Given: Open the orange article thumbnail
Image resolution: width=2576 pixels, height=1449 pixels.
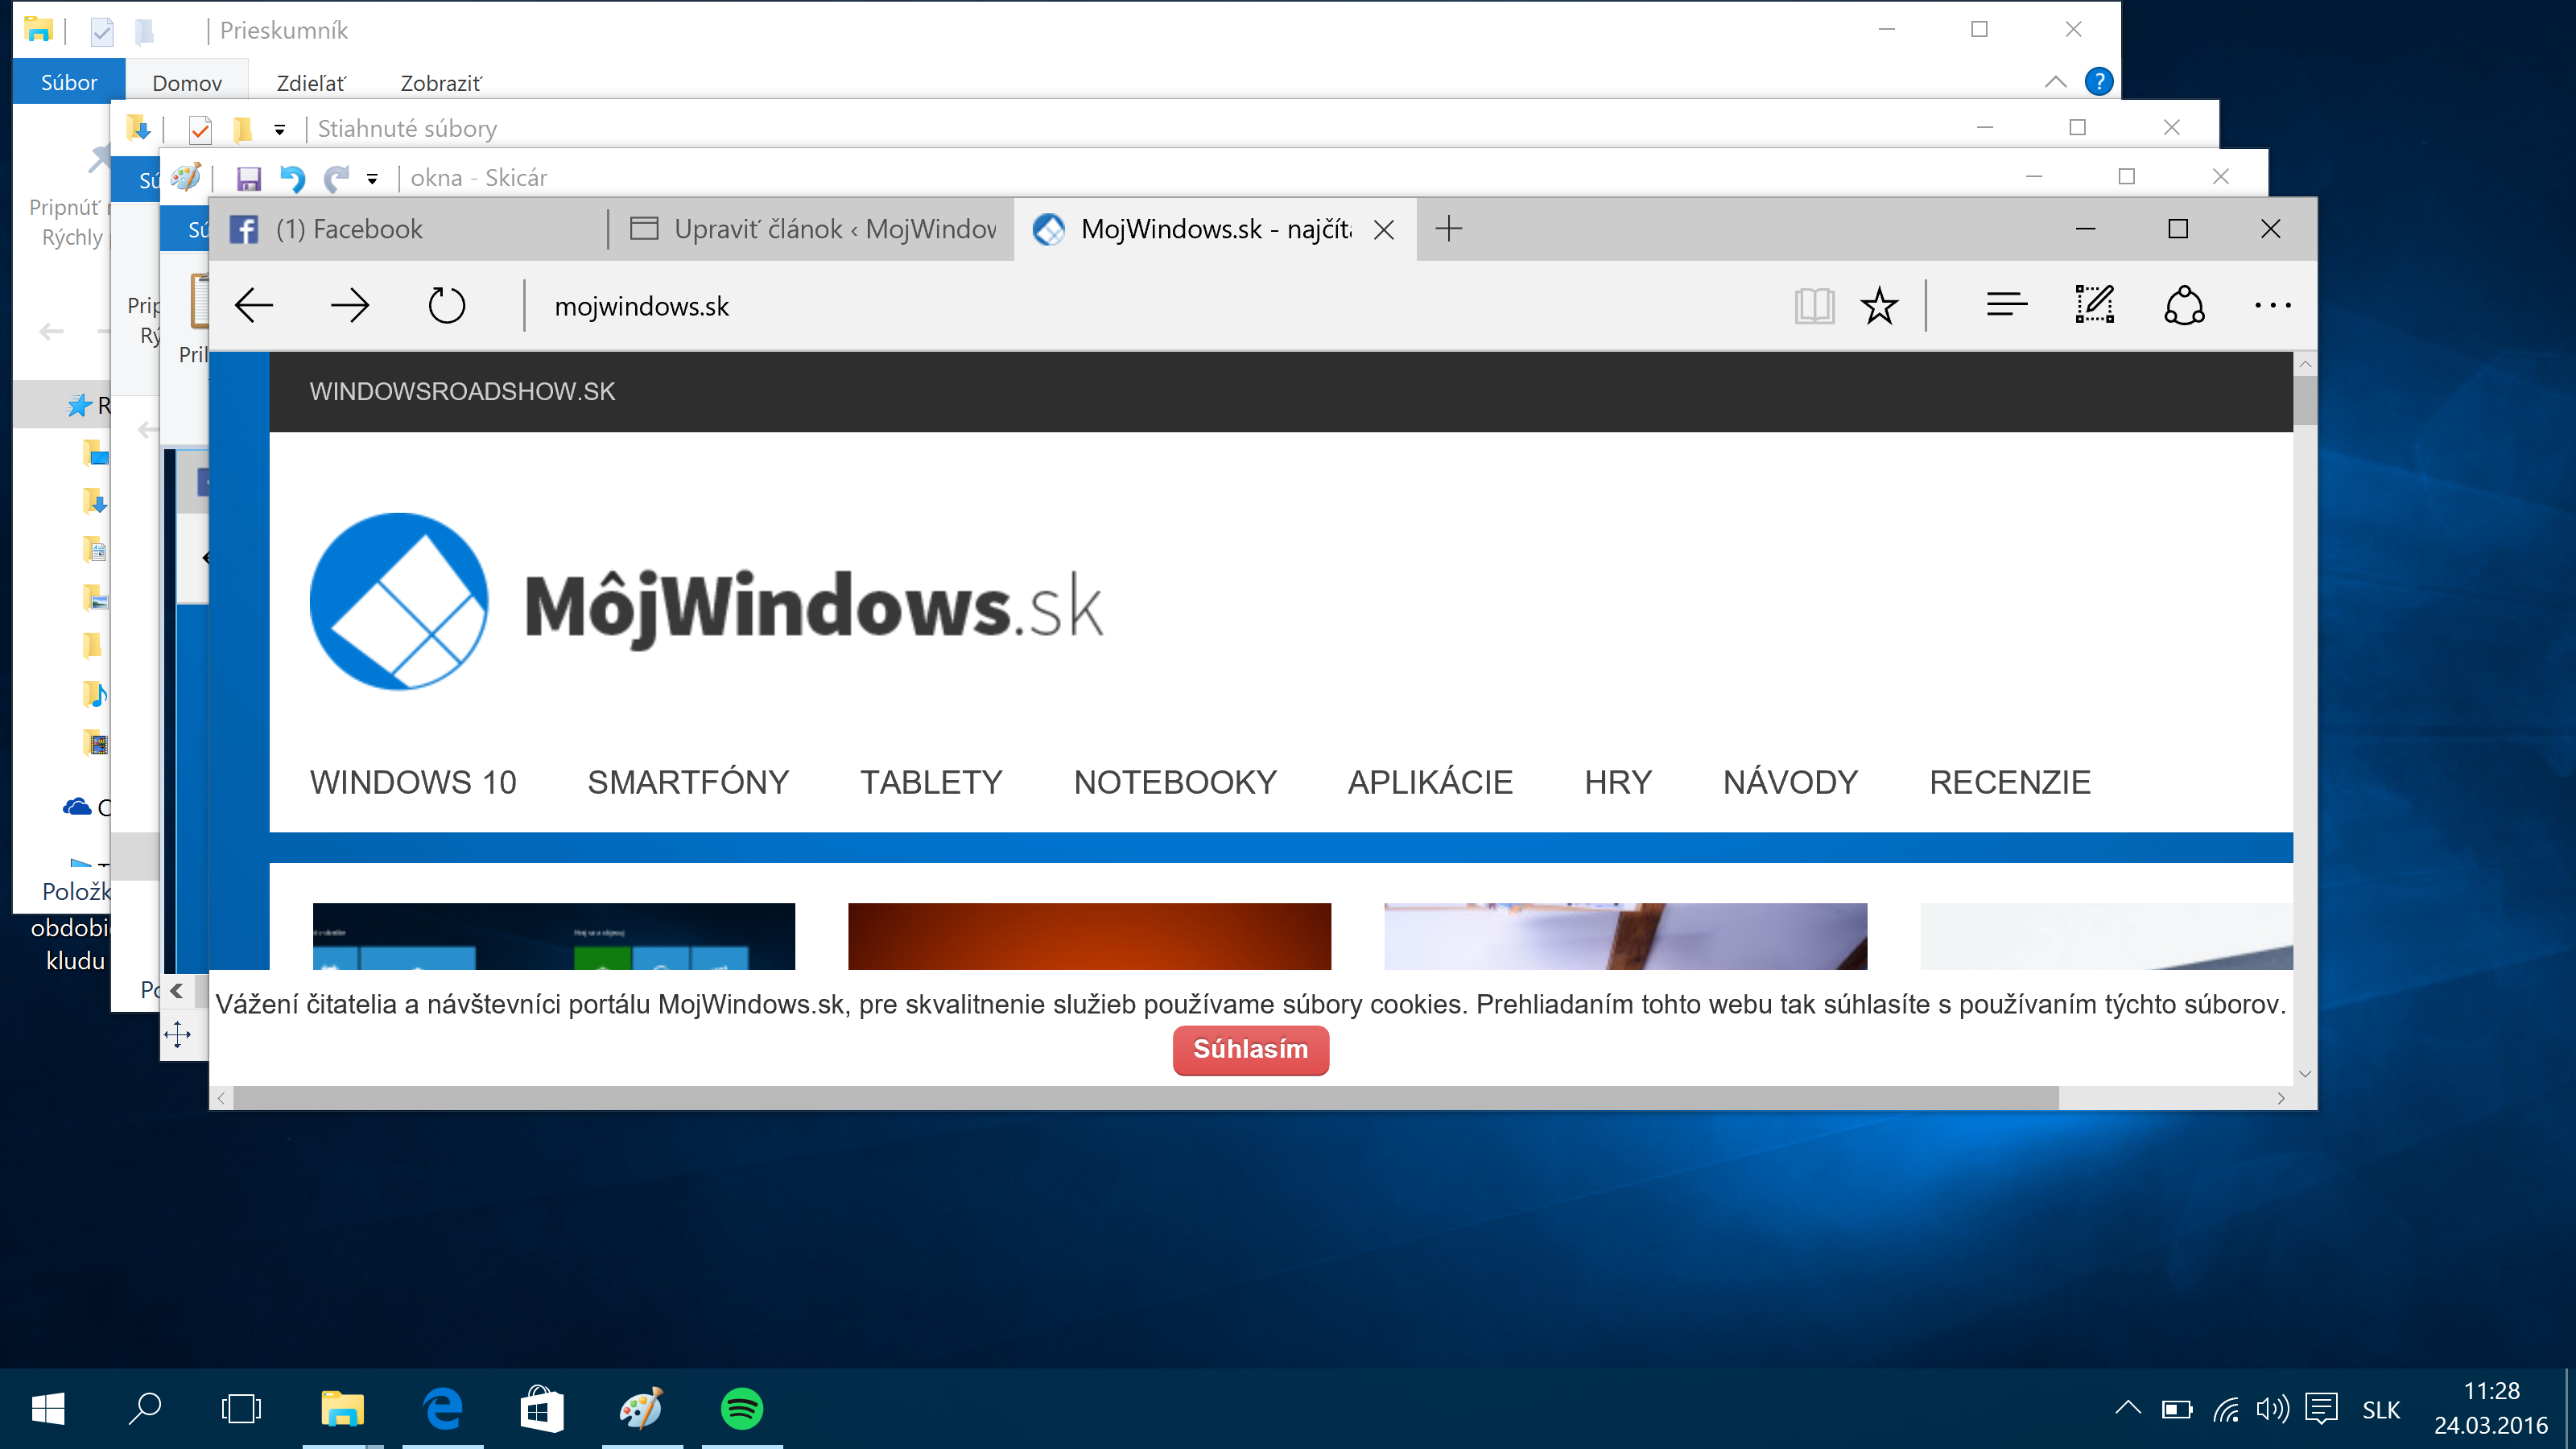Looking at the screenshot, I should (x=1089, y=936).
